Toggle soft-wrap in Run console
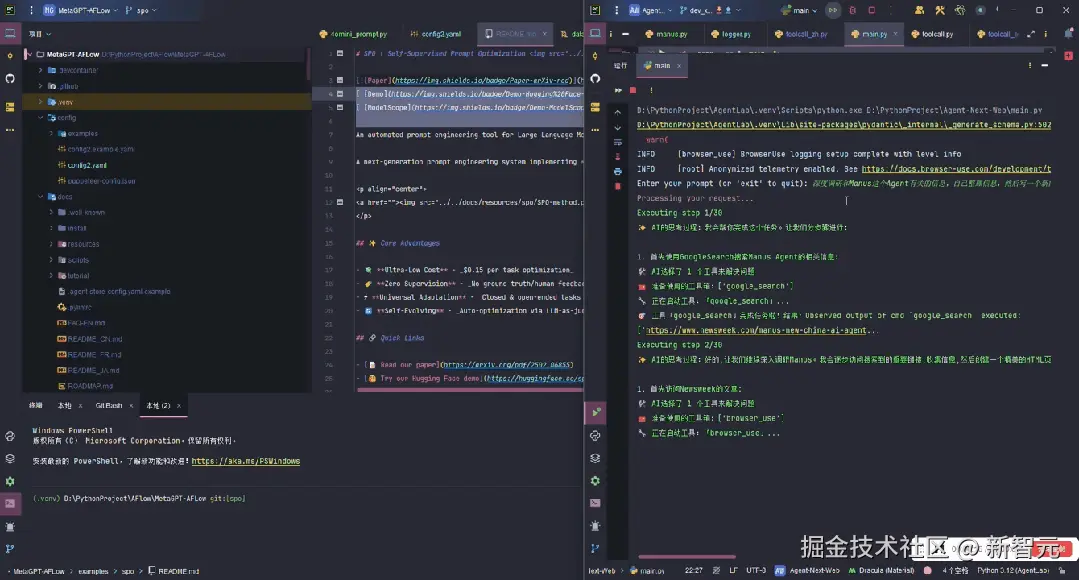The width and height of the screenshot is (1079, 580). pyautogui.click(x=618, y=142)
